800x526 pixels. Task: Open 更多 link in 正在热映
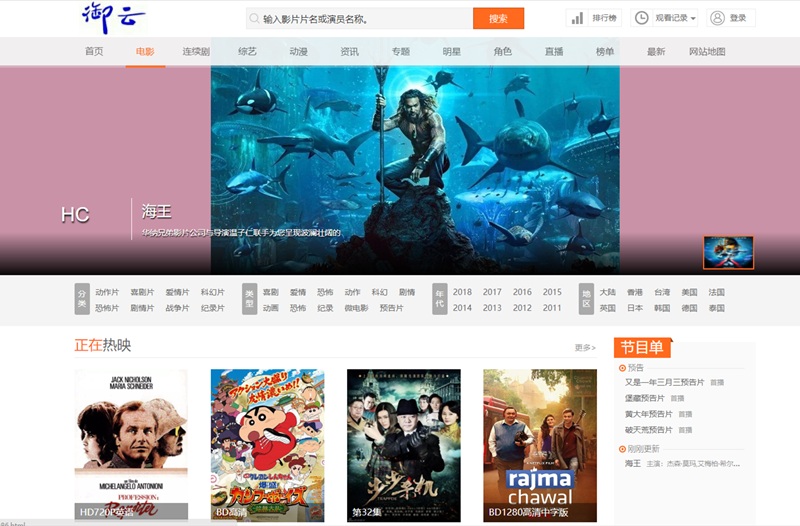[x=585, y=348]
